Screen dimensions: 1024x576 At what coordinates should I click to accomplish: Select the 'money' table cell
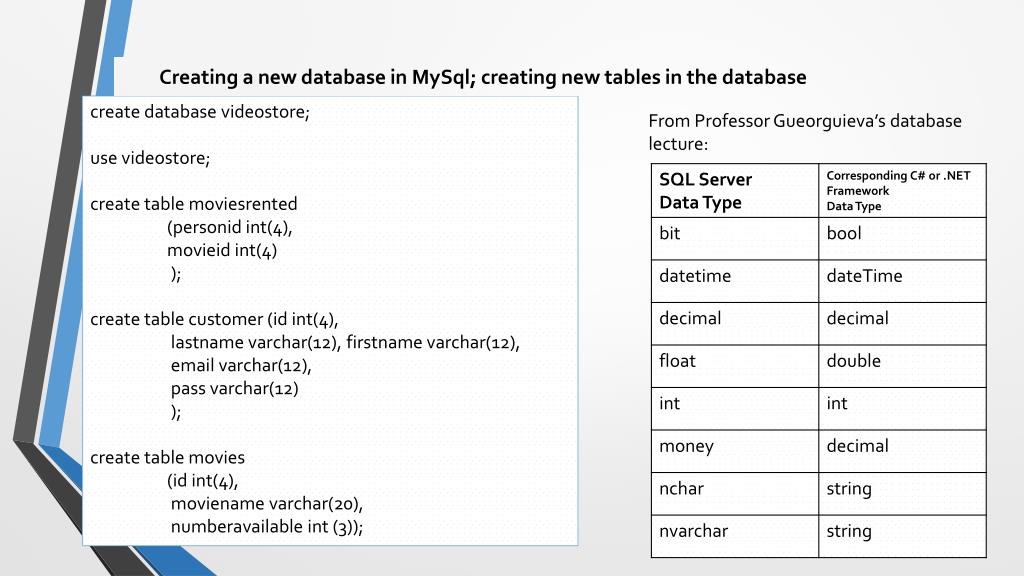[735, 451]
